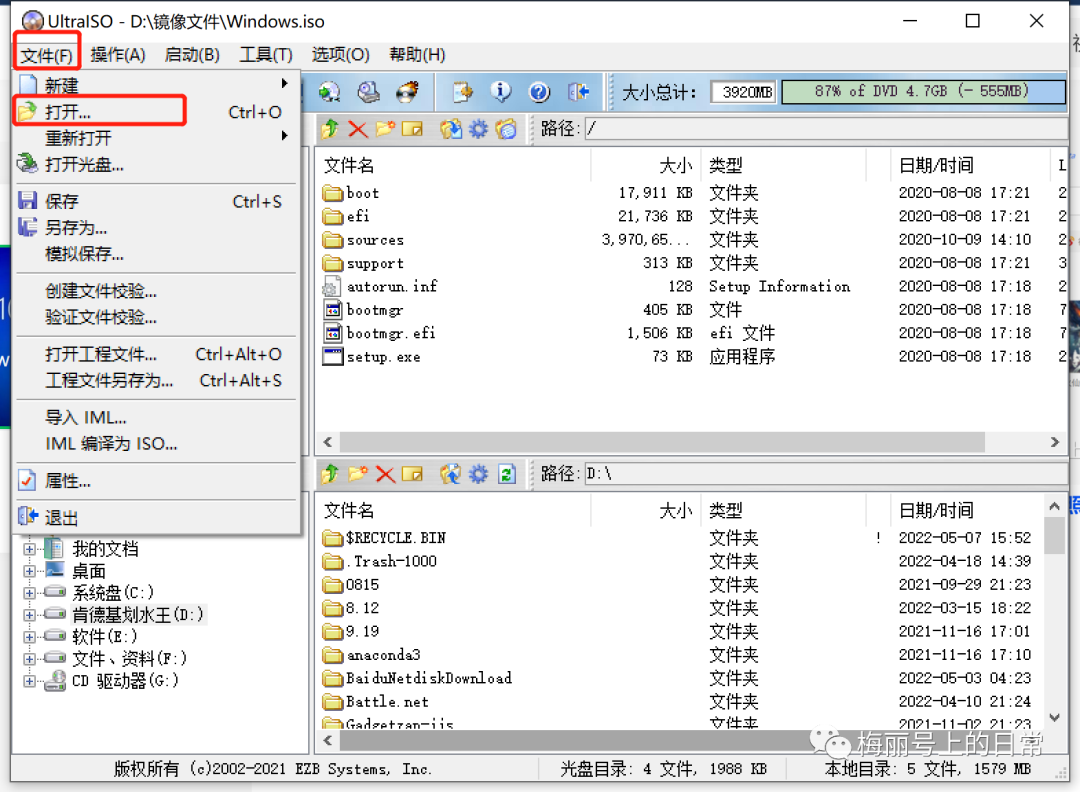Viewport: 1080px width, 792px height.
Task: Click the Convert disc image toolbar icon
Action: [x=330, y=92]
